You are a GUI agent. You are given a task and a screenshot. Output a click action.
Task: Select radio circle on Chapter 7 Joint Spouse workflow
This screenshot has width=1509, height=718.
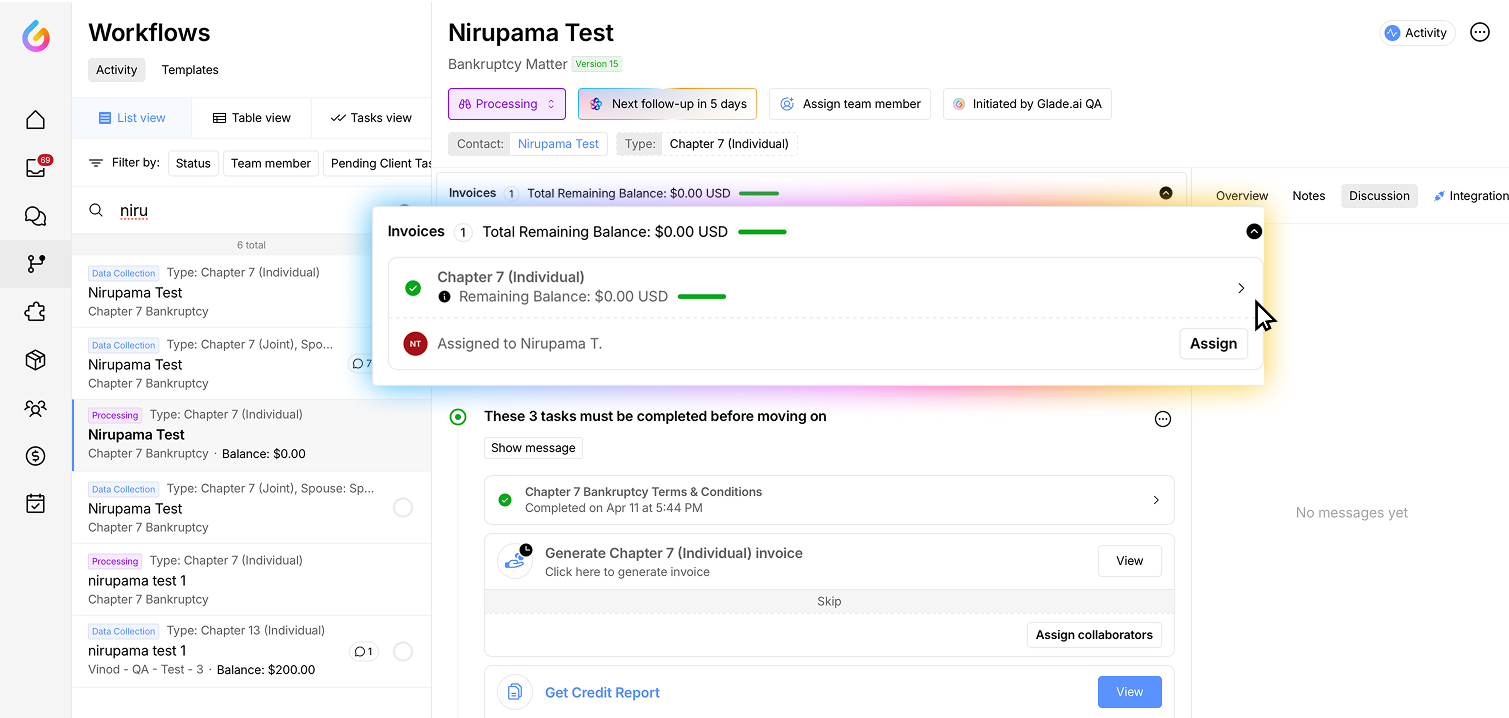[403, 508]
